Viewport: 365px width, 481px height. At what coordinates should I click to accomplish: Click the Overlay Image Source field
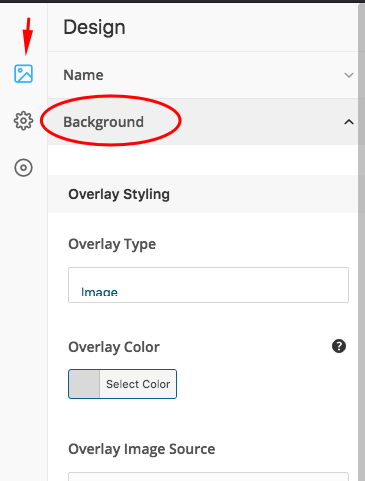click(x=208, y=477)
